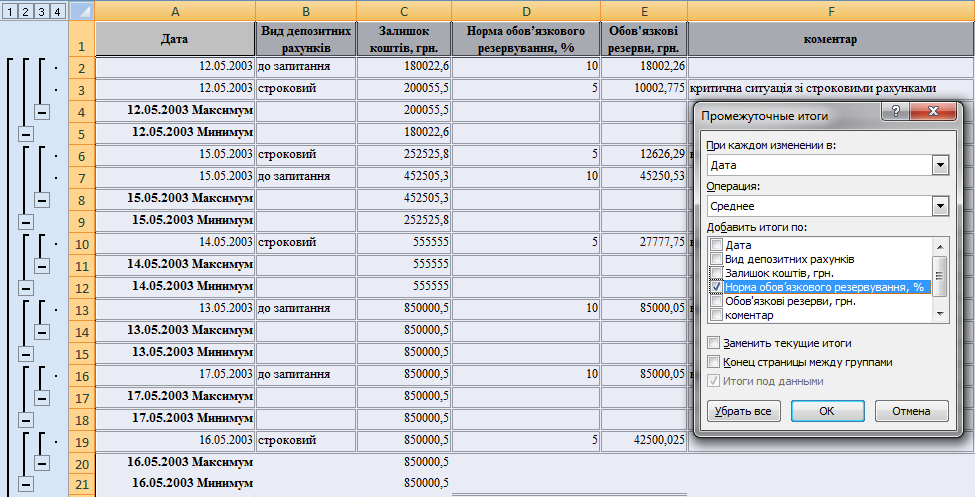975x497 pixels.
Task: Cancel dialog with 'Отмена' button
Action: (x=911, y=411)
